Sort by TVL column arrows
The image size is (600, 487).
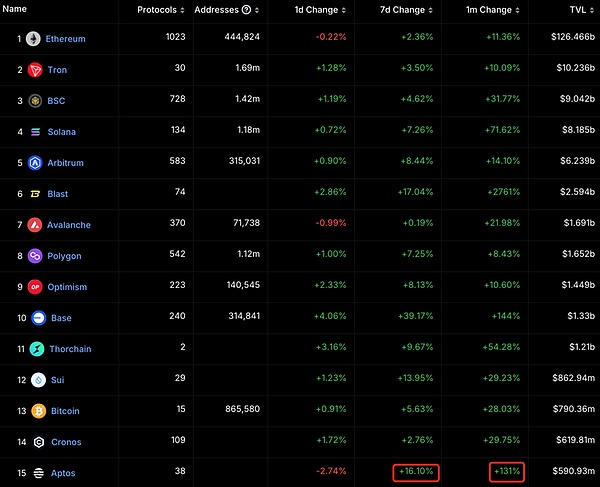(592, 10)
